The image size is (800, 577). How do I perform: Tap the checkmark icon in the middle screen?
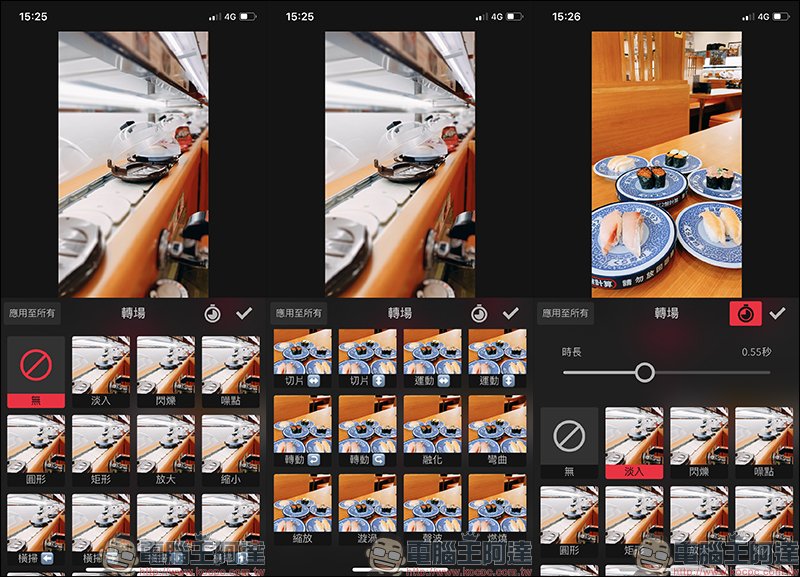(511, 313)
